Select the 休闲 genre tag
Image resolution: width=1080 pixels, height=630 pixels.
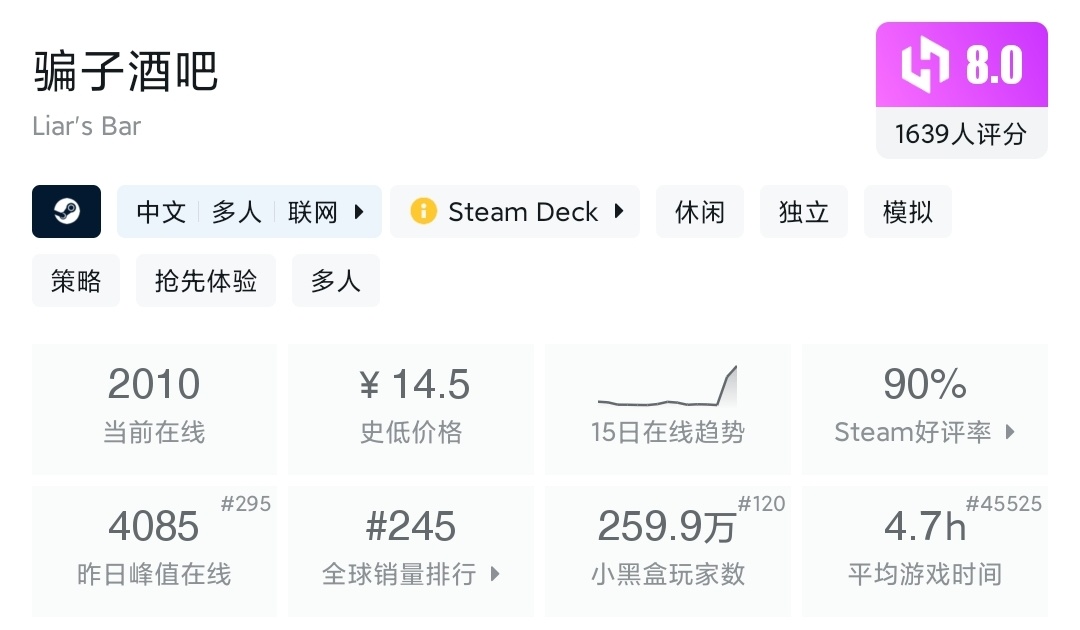(700, 212)
